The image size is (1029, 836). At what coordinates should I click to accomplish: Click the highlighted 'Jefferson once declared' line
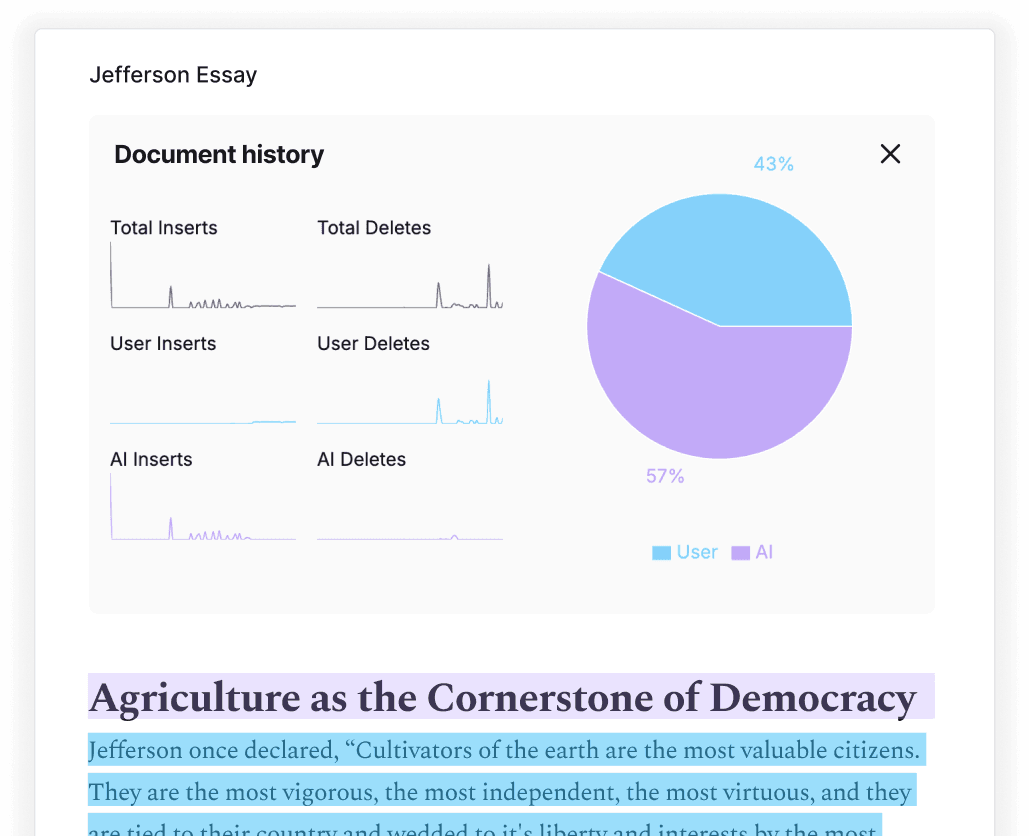[504, 750]
